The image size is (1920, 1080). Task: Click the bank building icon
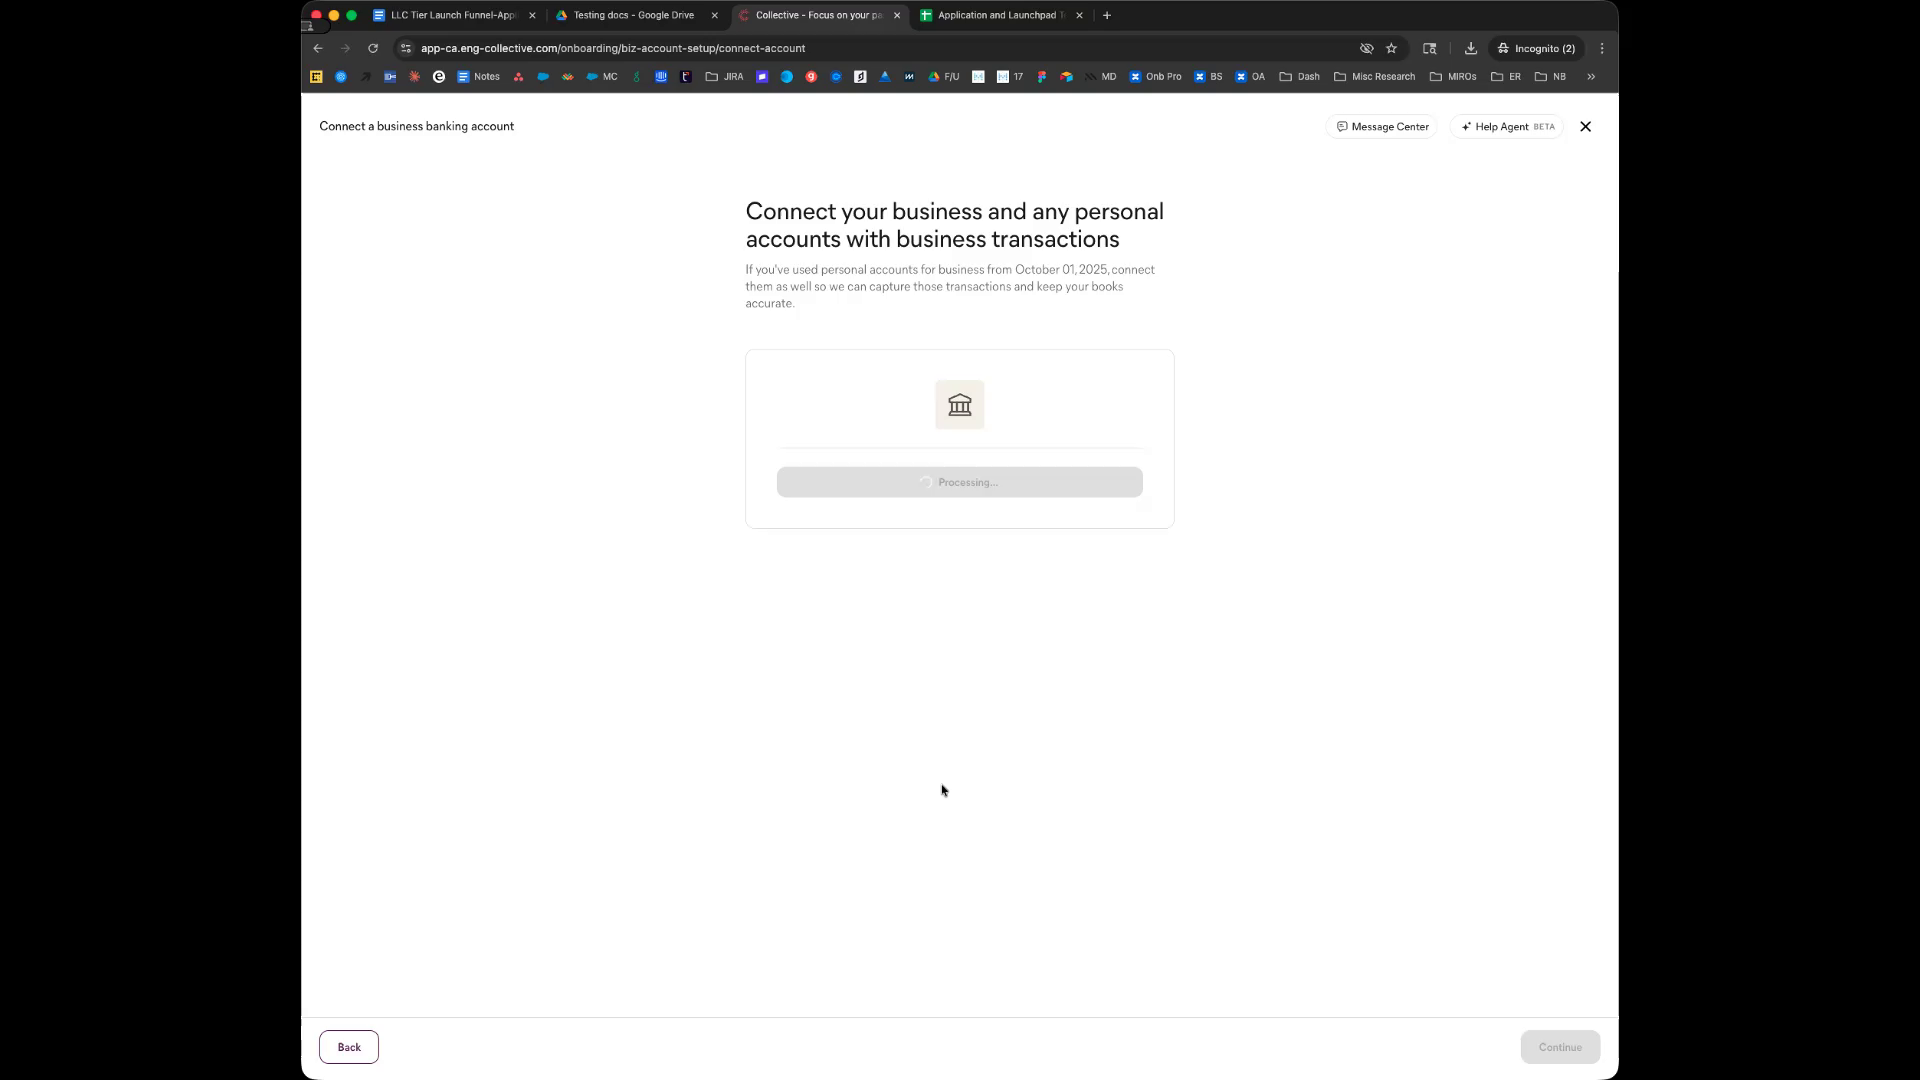coord(959,405)
